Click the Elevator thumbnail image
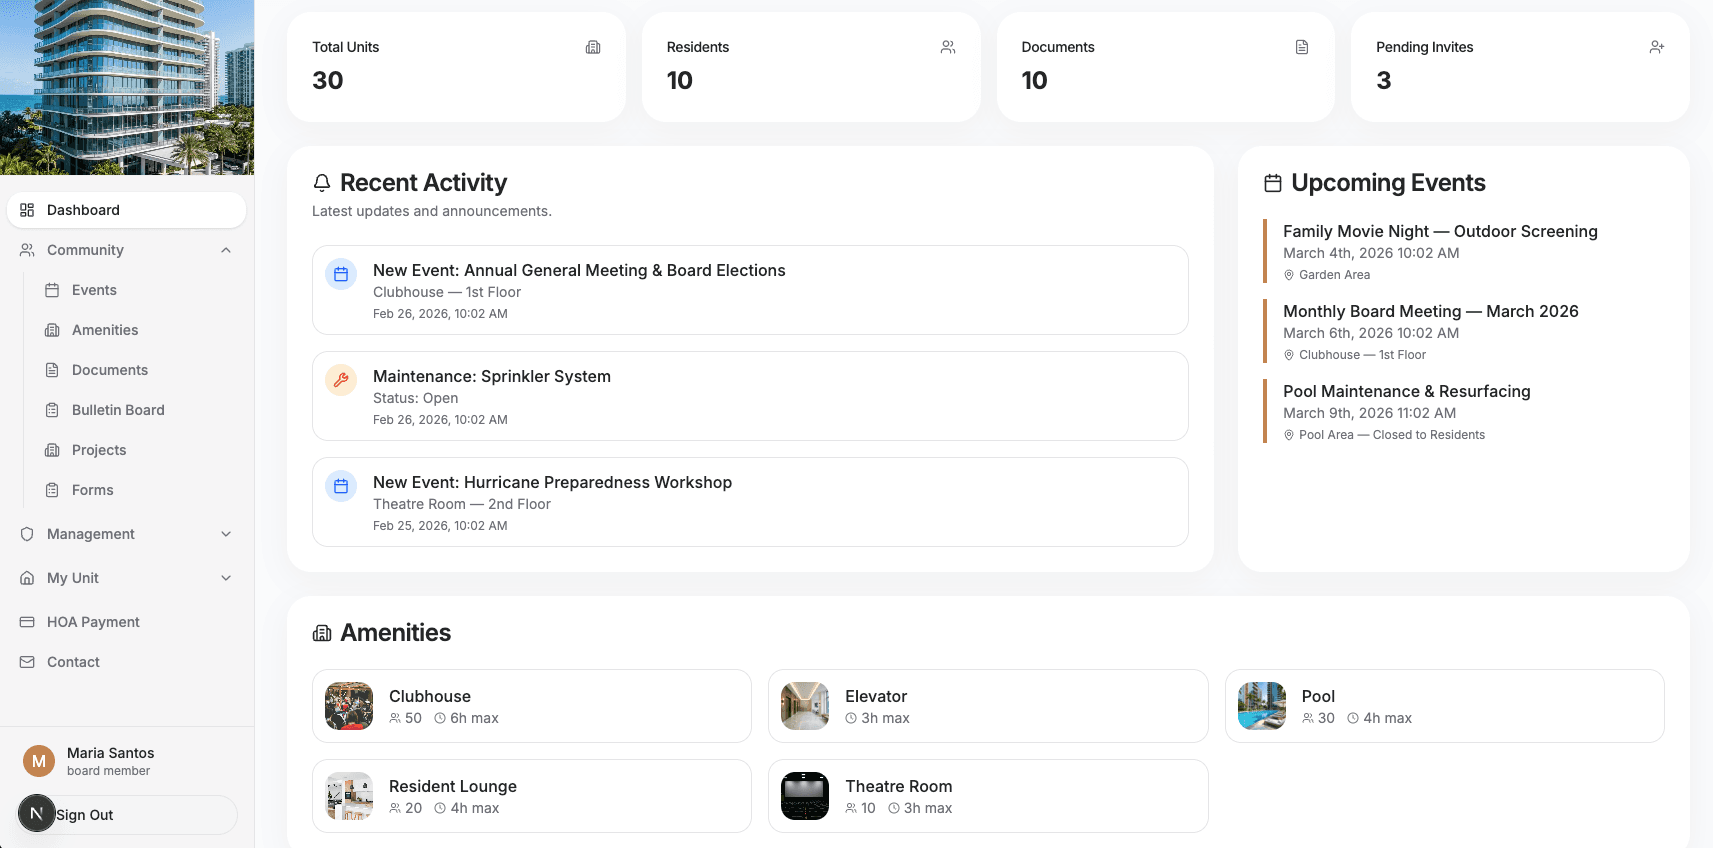This screenshot has width=1713, height=848. (x=805, y=706)
